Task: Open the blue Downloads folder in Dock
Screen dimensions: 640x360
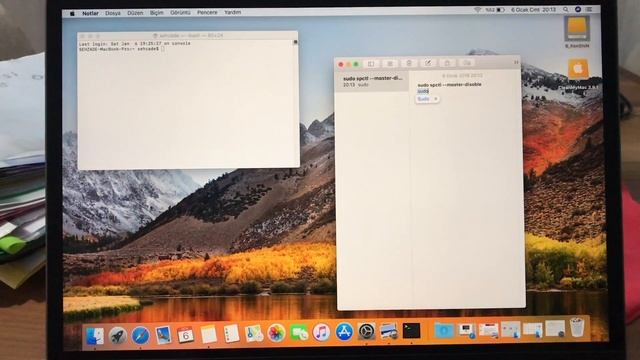Action: pos(444,330)
